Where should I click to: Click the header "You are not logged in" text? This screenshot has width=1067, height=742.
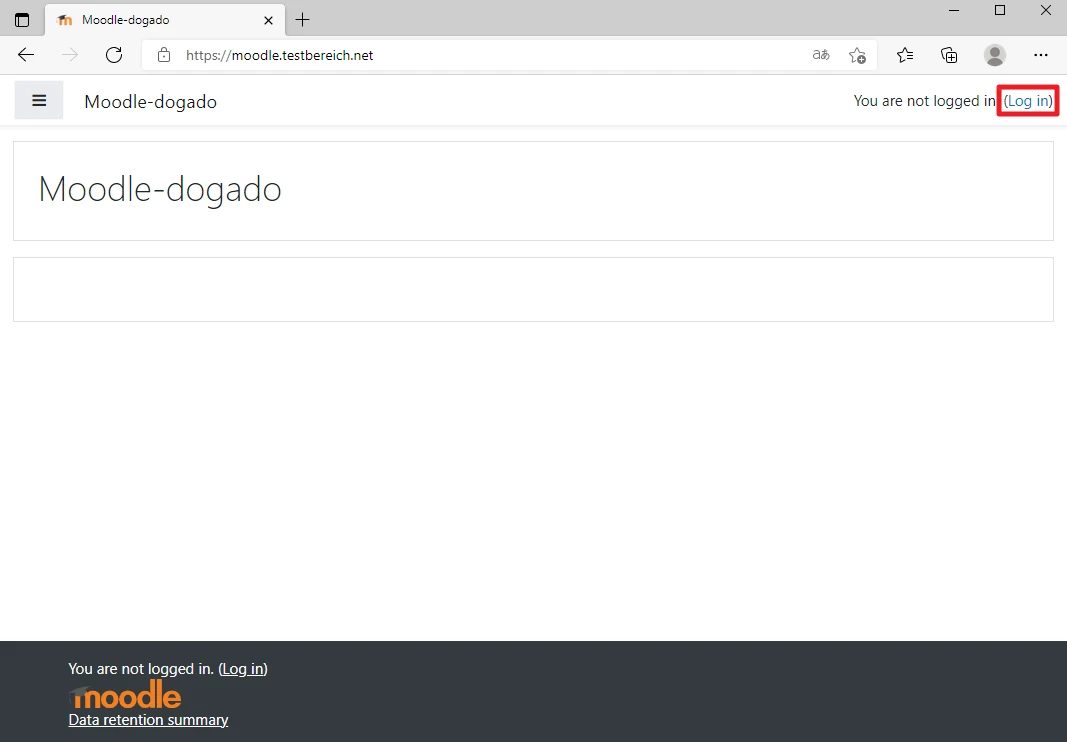coord(925,101)
